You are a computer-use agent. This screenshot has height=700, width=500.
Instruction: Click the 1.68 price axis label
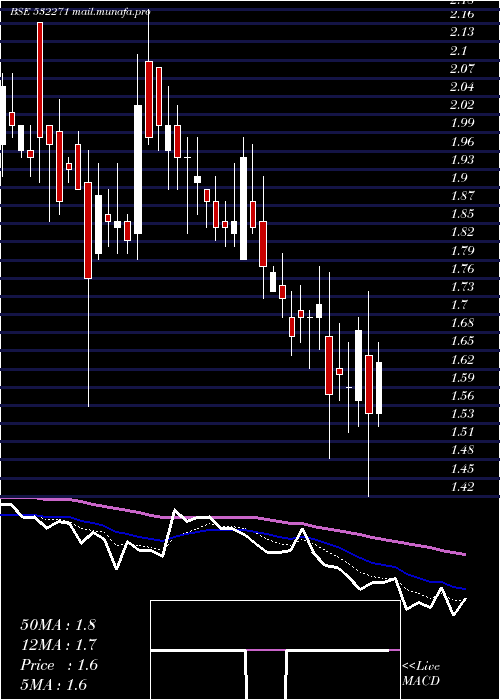[x=462, y=323]
